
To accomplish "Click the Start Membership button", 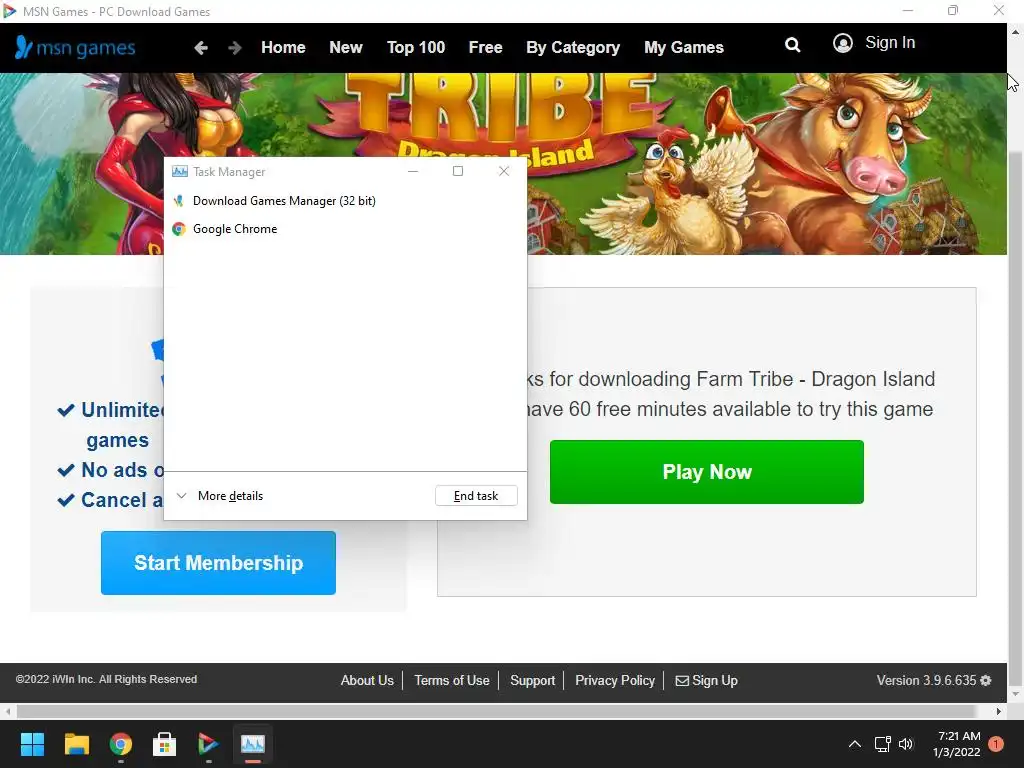I will [218, 563].
